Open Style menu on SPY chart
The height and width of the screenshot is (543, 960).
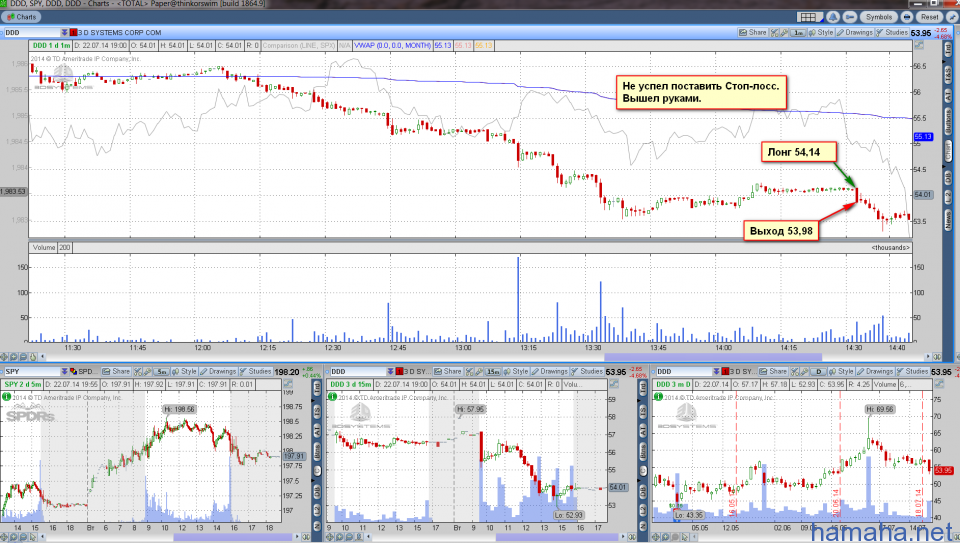(184, 371)
